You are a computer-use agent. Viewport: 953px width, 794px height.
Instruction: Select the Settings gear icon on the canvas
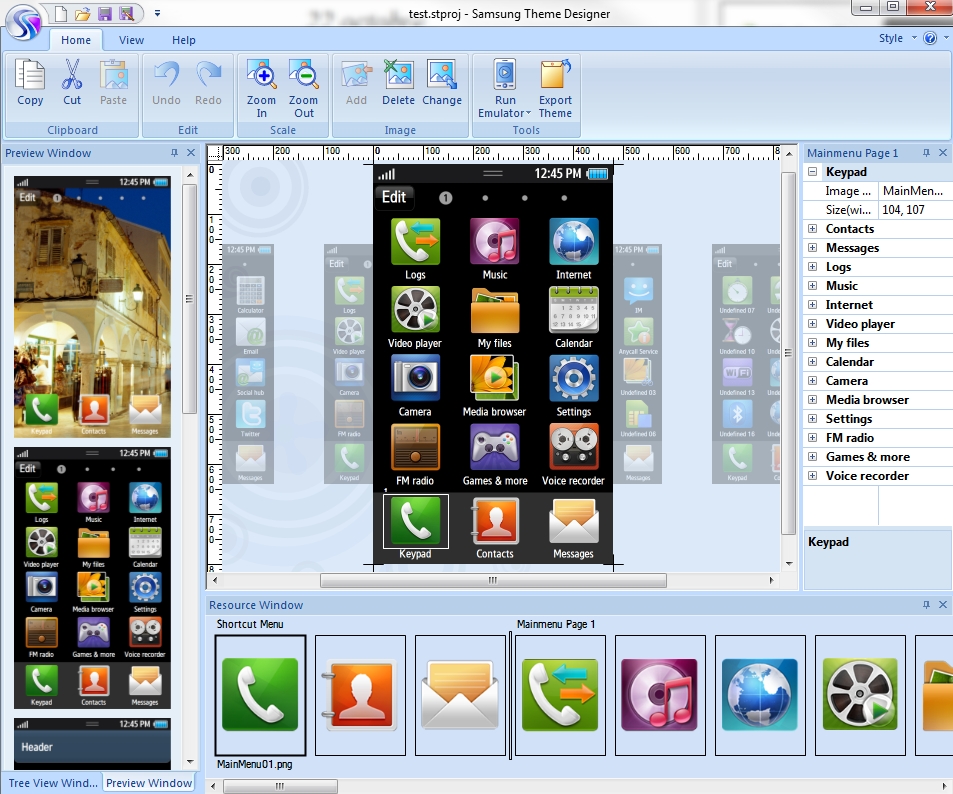[574, 378]
